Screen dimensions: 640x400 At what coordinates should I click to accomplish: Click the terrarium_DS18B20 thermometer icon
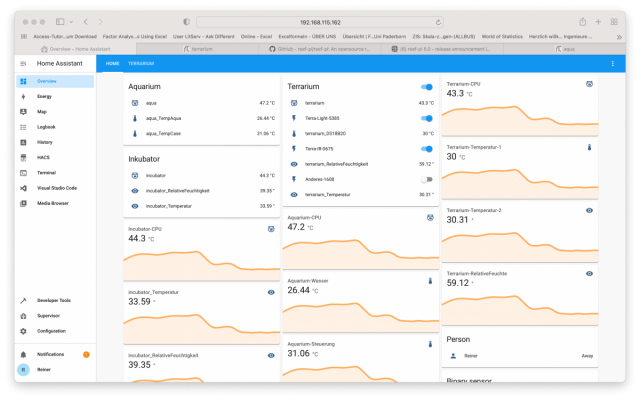[x=294, y=133]
